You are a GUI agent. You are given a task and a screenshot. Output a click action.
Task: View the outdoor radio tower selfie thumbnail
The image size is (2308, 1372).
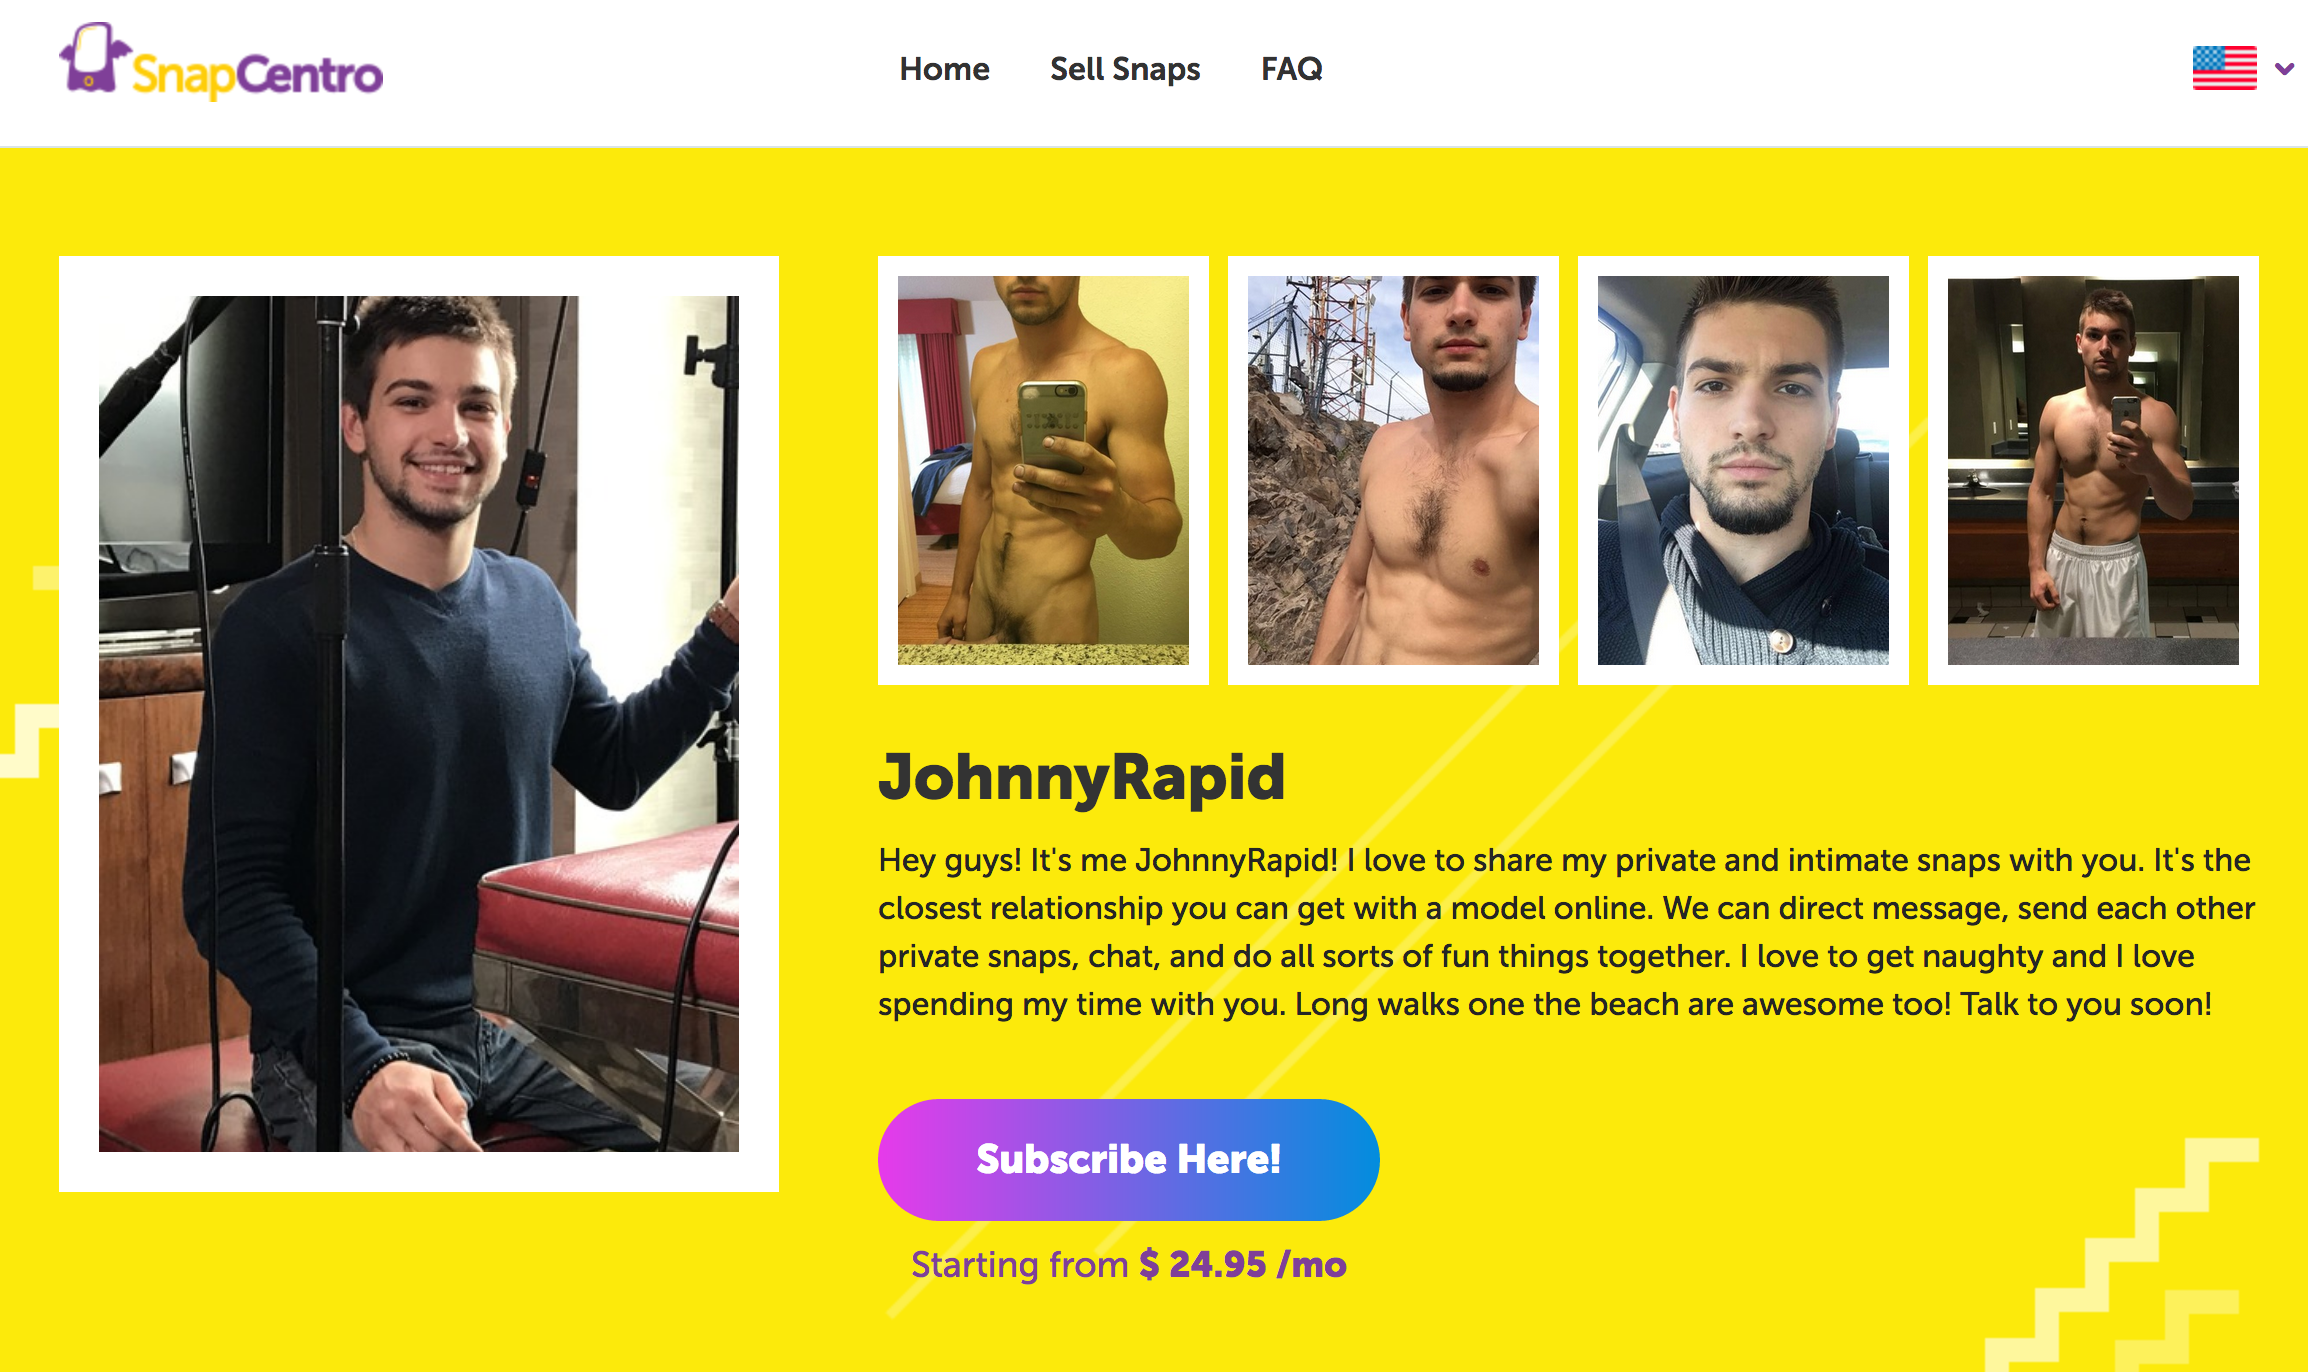coord(1393,470)
